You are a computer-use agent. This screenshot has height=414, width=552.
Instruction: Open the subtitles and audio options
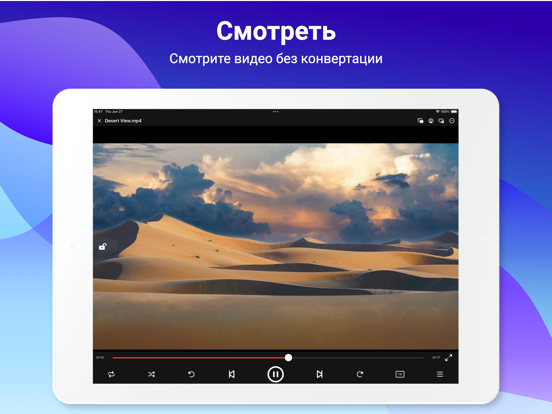coord(441,121)
